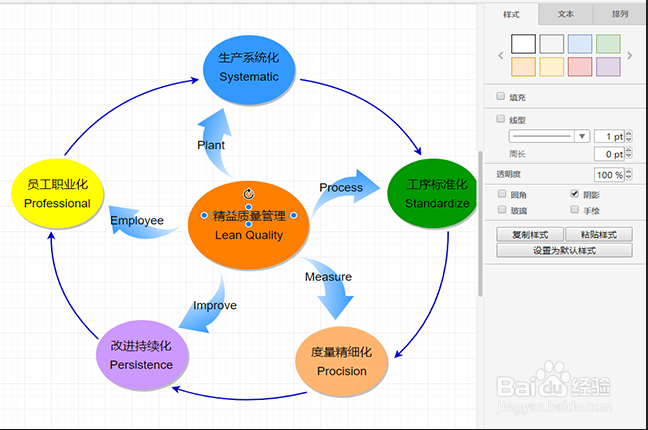The height and width of the screenshot is (430, 648).
Task: Switch to the 样式 tab
Action: [511, 14]
